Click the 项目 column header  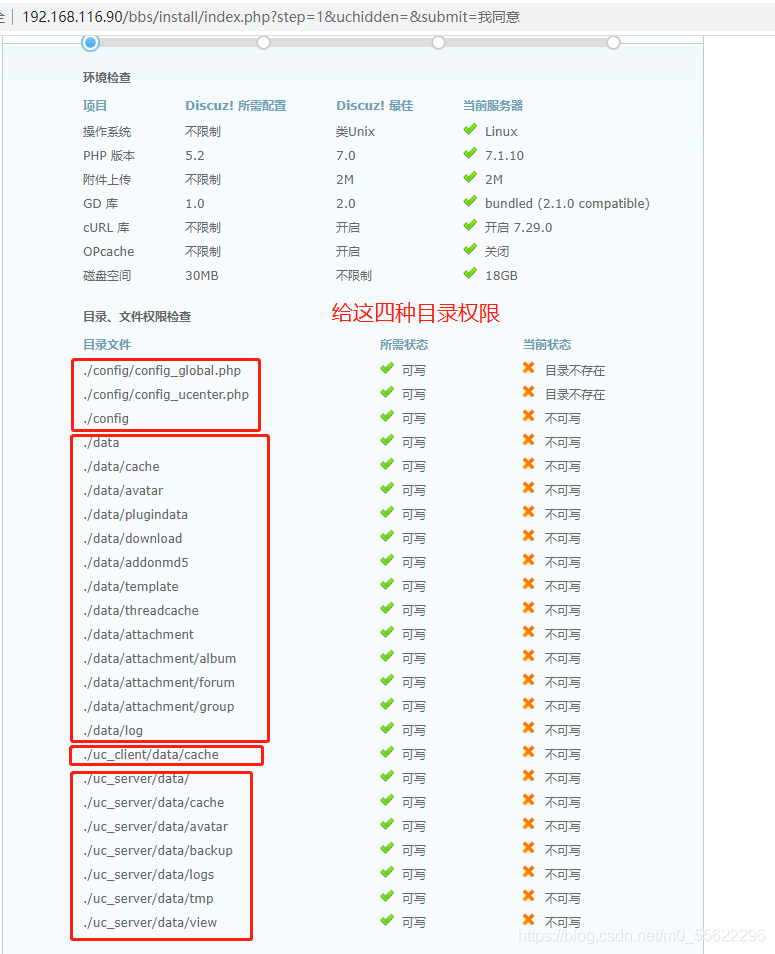tap(95, 105)
